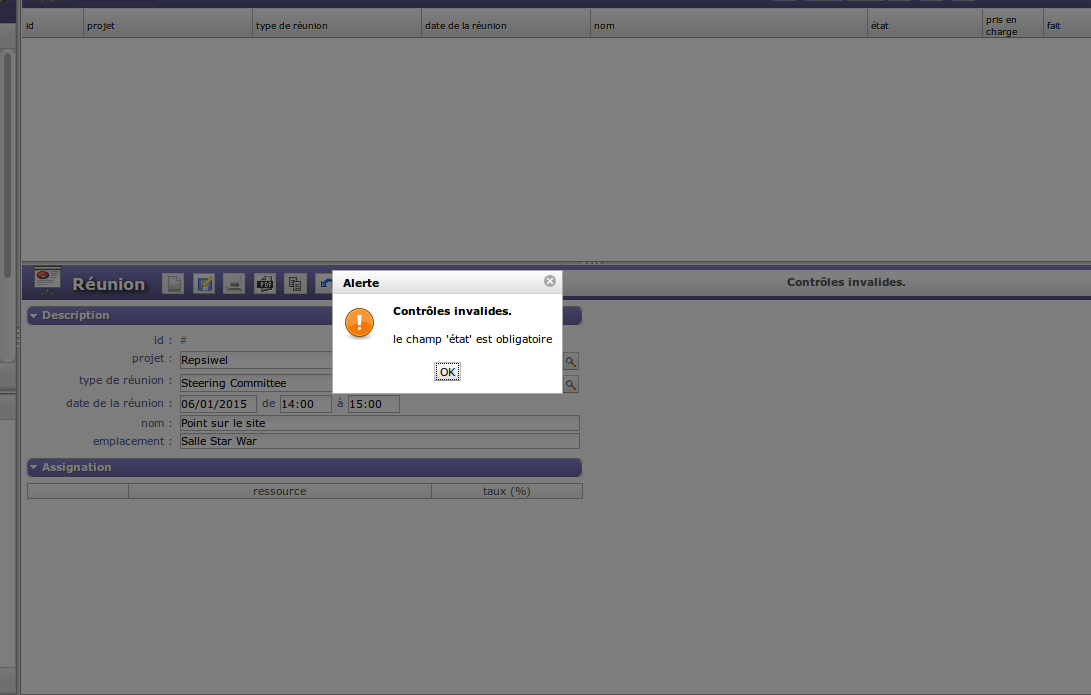Screen dimensions: 1091x695
Task: Click the start time field 14:00
Action: pyautogui.click(x=305, y=404)
